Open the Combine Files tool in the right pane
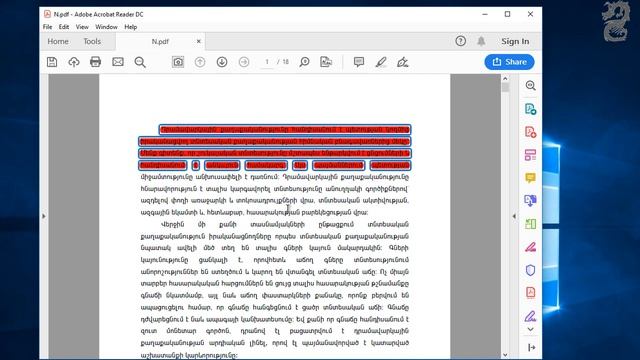The image size is (640, 360). click(531, 200)
